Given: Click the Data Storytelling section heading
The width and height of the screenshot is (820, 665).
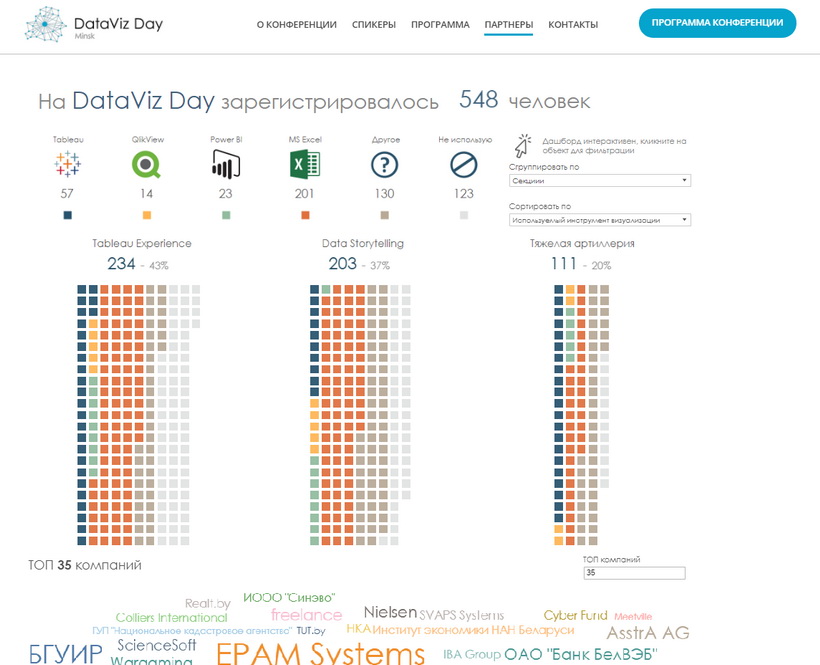Looking at the screenshot, I should point(363,243).
